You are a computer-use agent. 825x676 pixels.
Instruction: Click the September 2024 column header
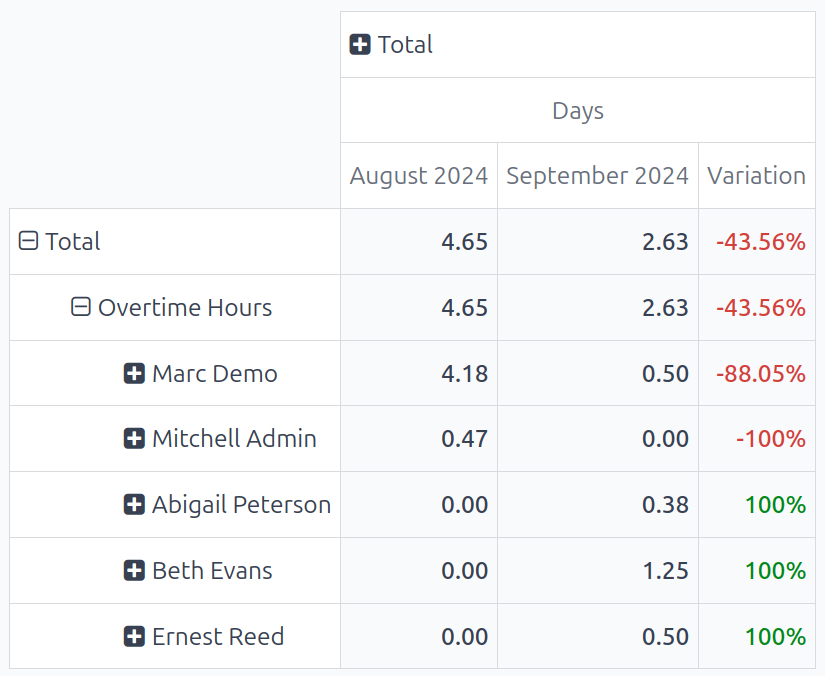(597, 175)
